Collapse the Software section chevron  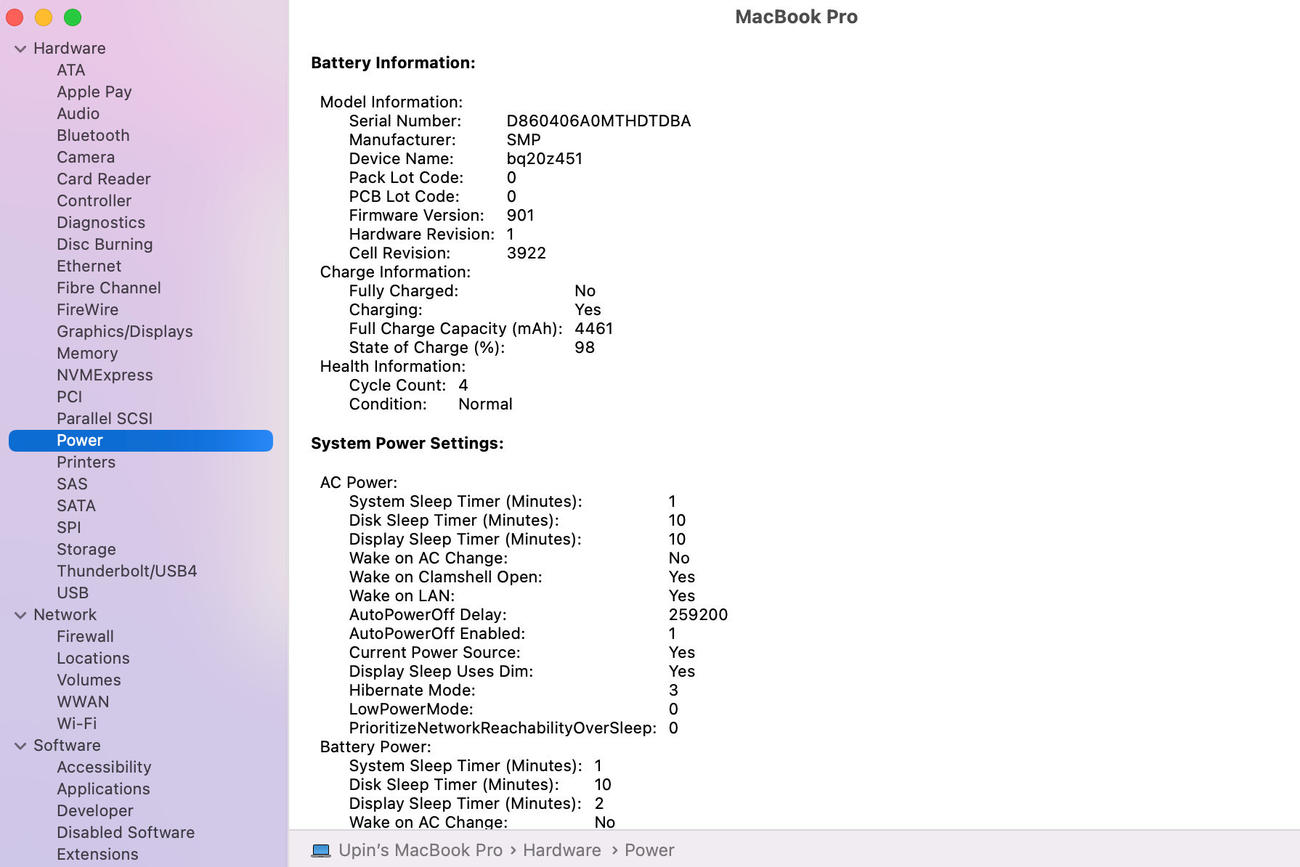click(20, 745)
